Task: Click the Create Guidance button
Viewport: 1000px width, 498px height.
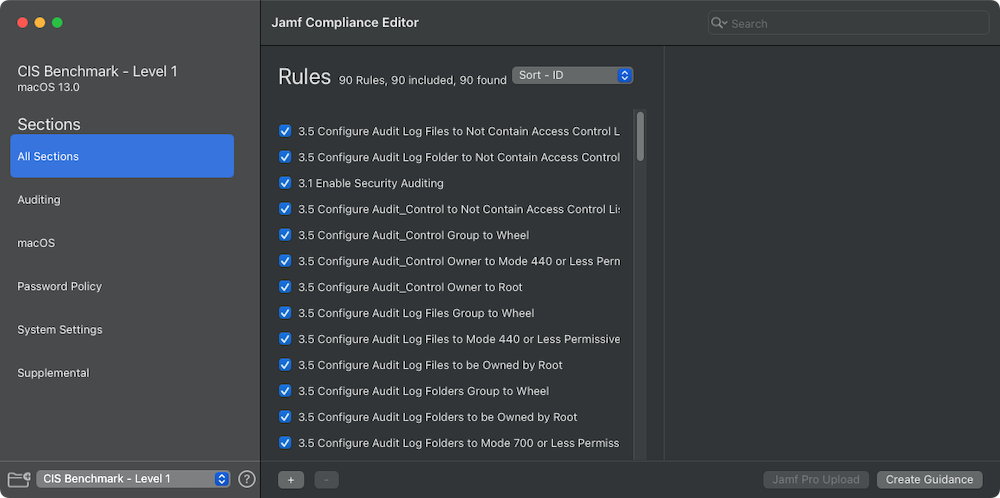Action: coord(929,480)
